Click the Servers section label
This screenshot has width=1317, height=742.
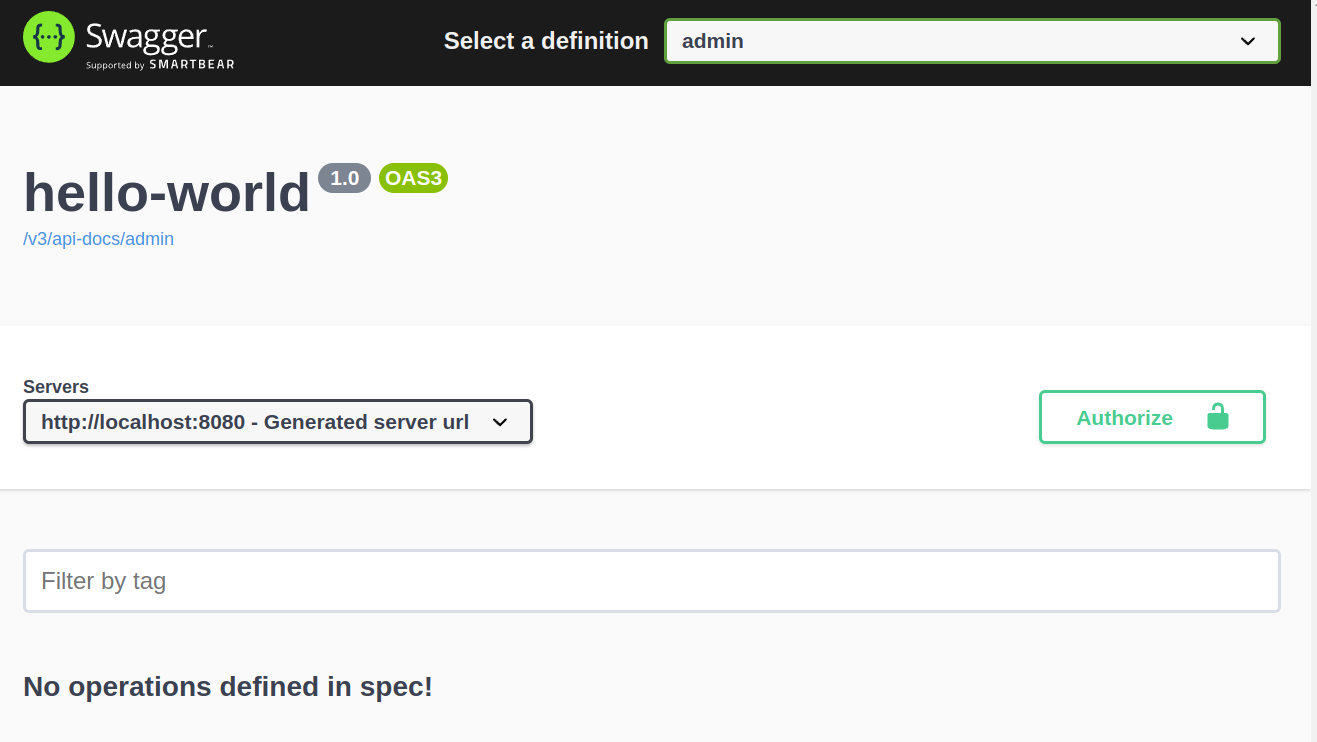(x=56, y=386)
